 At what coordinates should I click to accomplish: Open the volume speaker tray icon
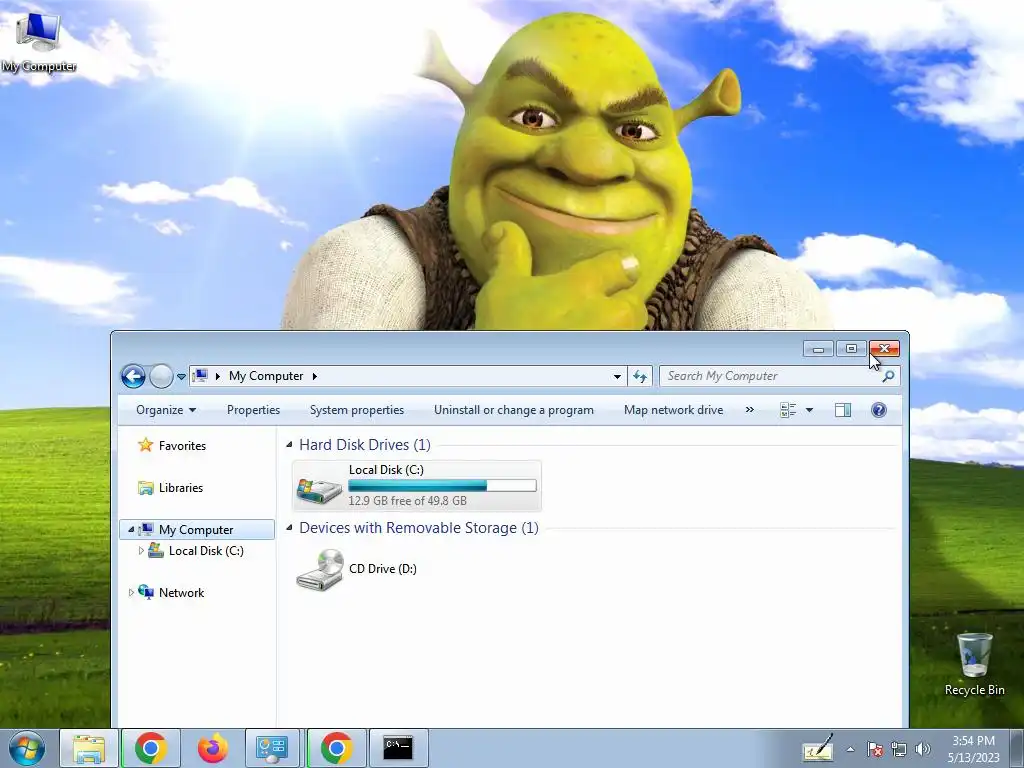click(922, 749)
